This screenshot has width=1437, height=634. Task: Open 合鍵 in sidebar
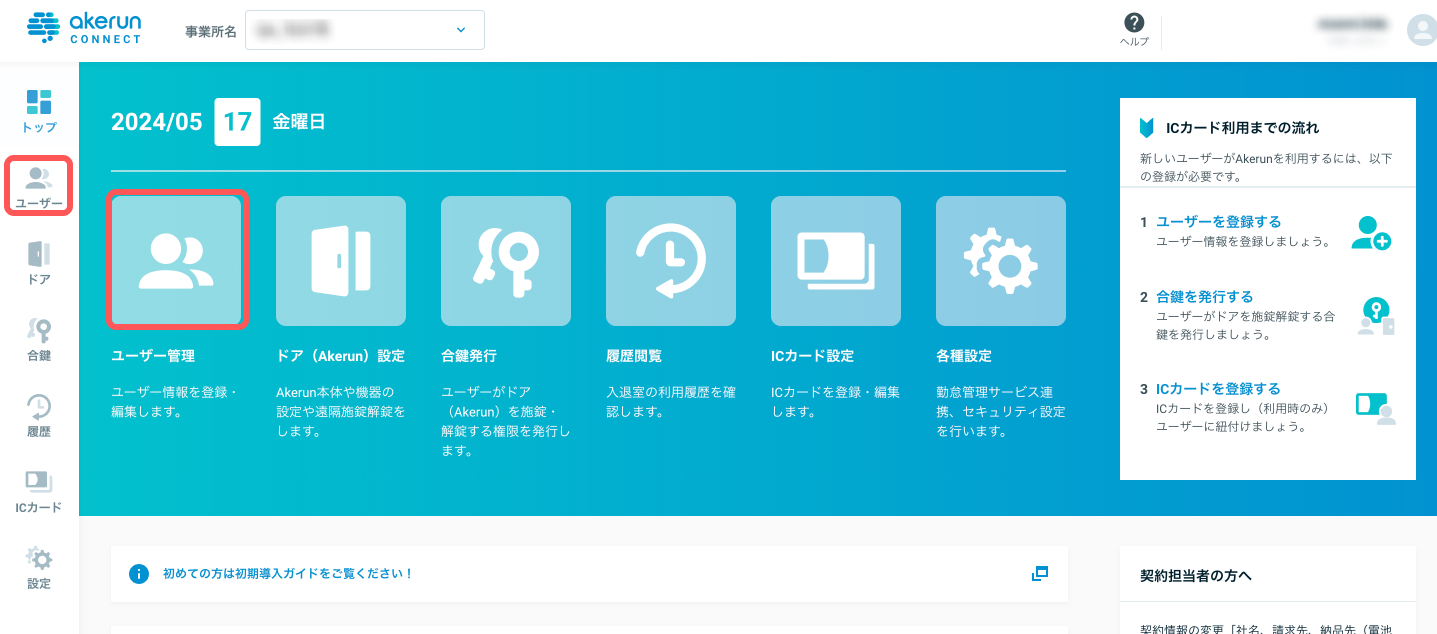[x=39, y=339]
